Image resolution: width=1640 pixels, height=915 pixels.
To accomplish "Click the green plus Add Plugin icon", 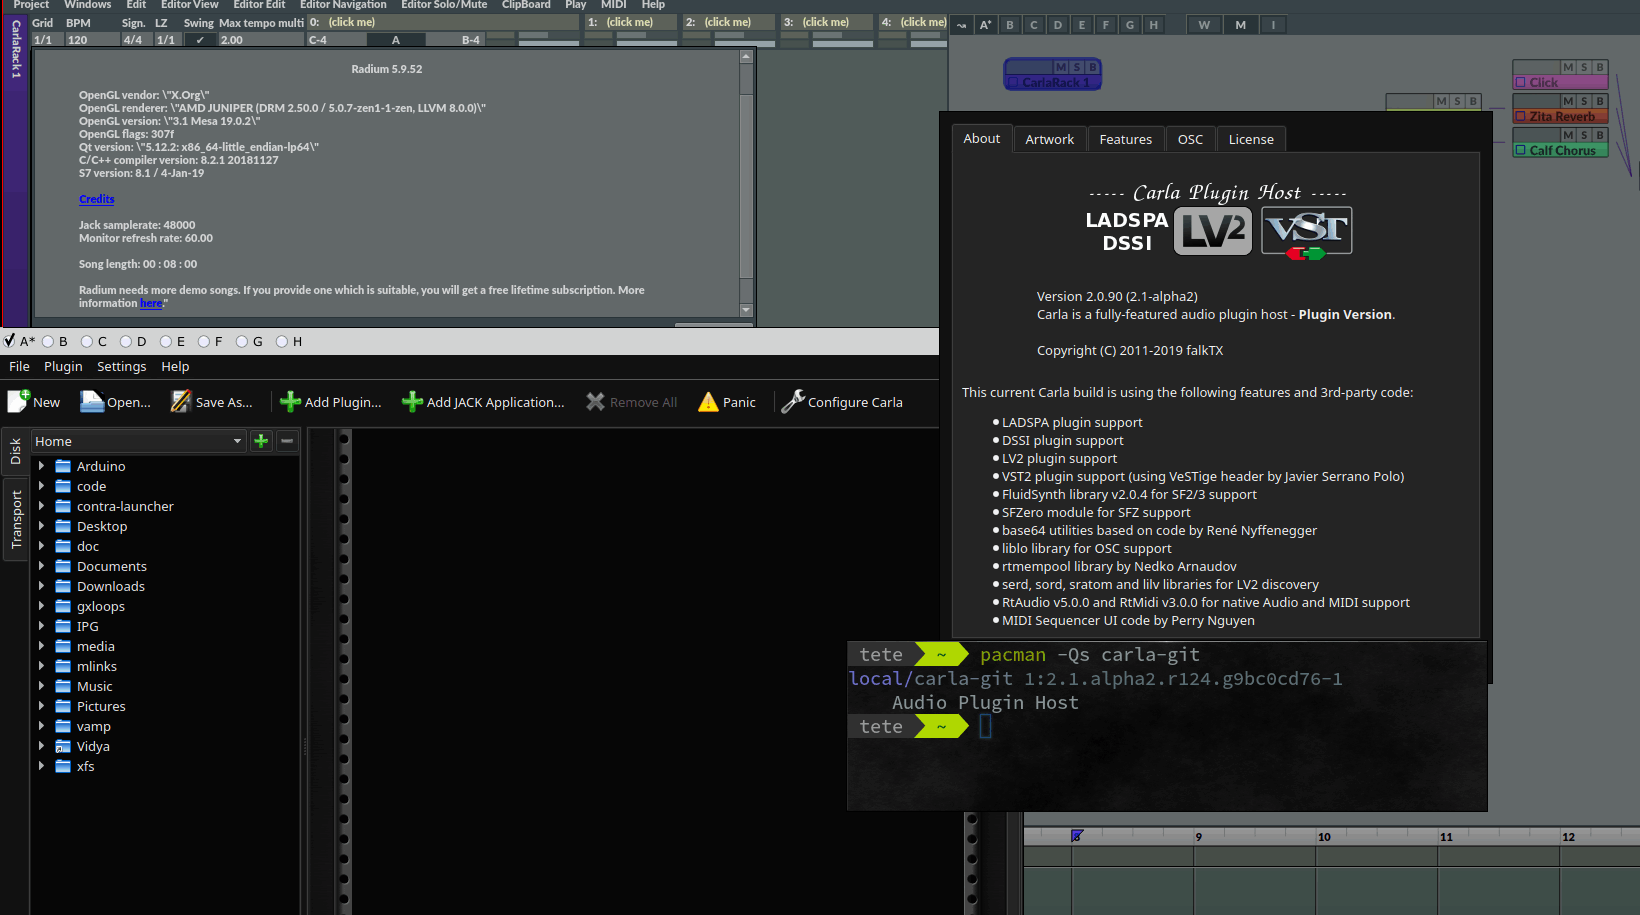I will (290, 401).
